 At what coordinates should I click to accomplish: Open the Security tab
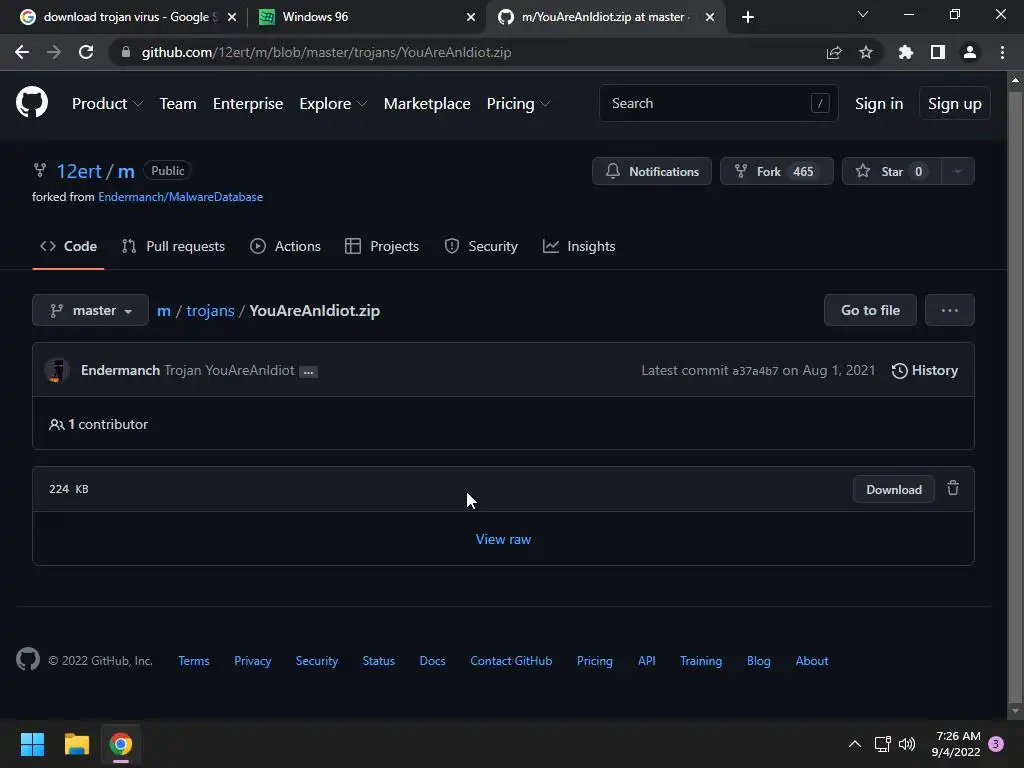481,246
